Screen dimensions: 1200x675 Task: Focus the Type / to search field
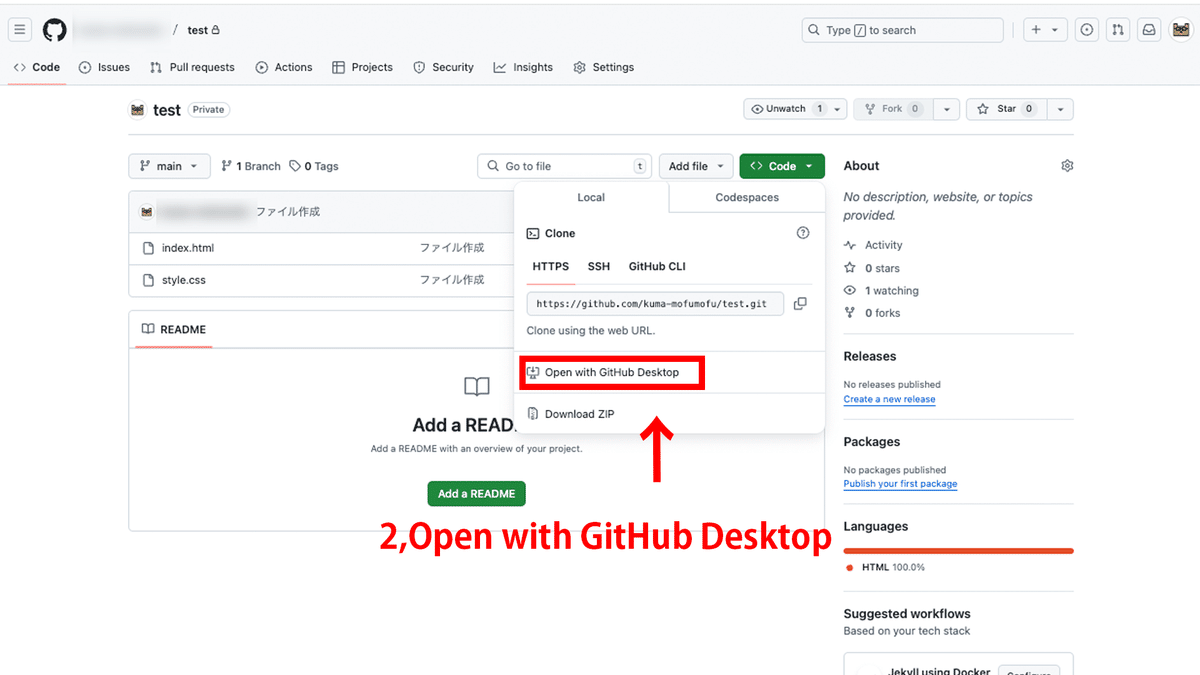click(903, 30)
